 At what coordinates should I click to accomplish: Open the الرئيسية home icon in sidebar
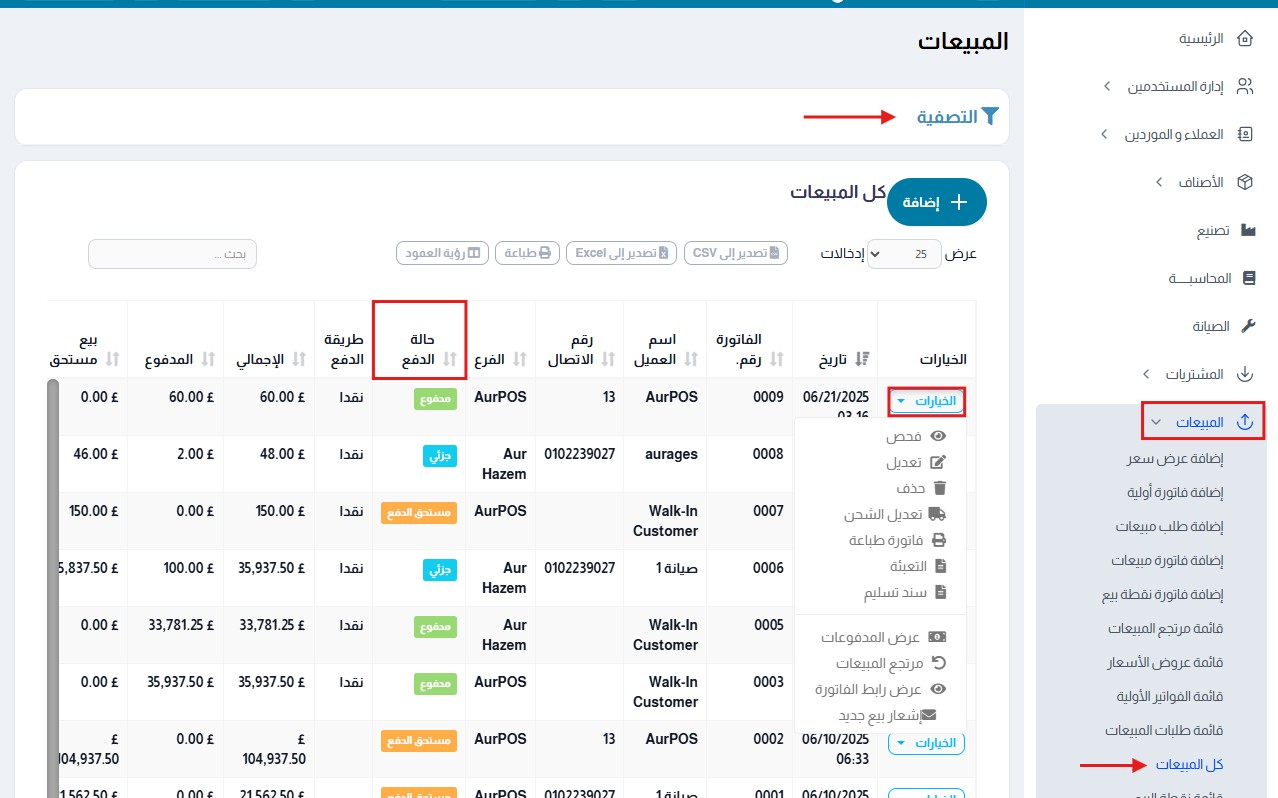[1245, 39]
